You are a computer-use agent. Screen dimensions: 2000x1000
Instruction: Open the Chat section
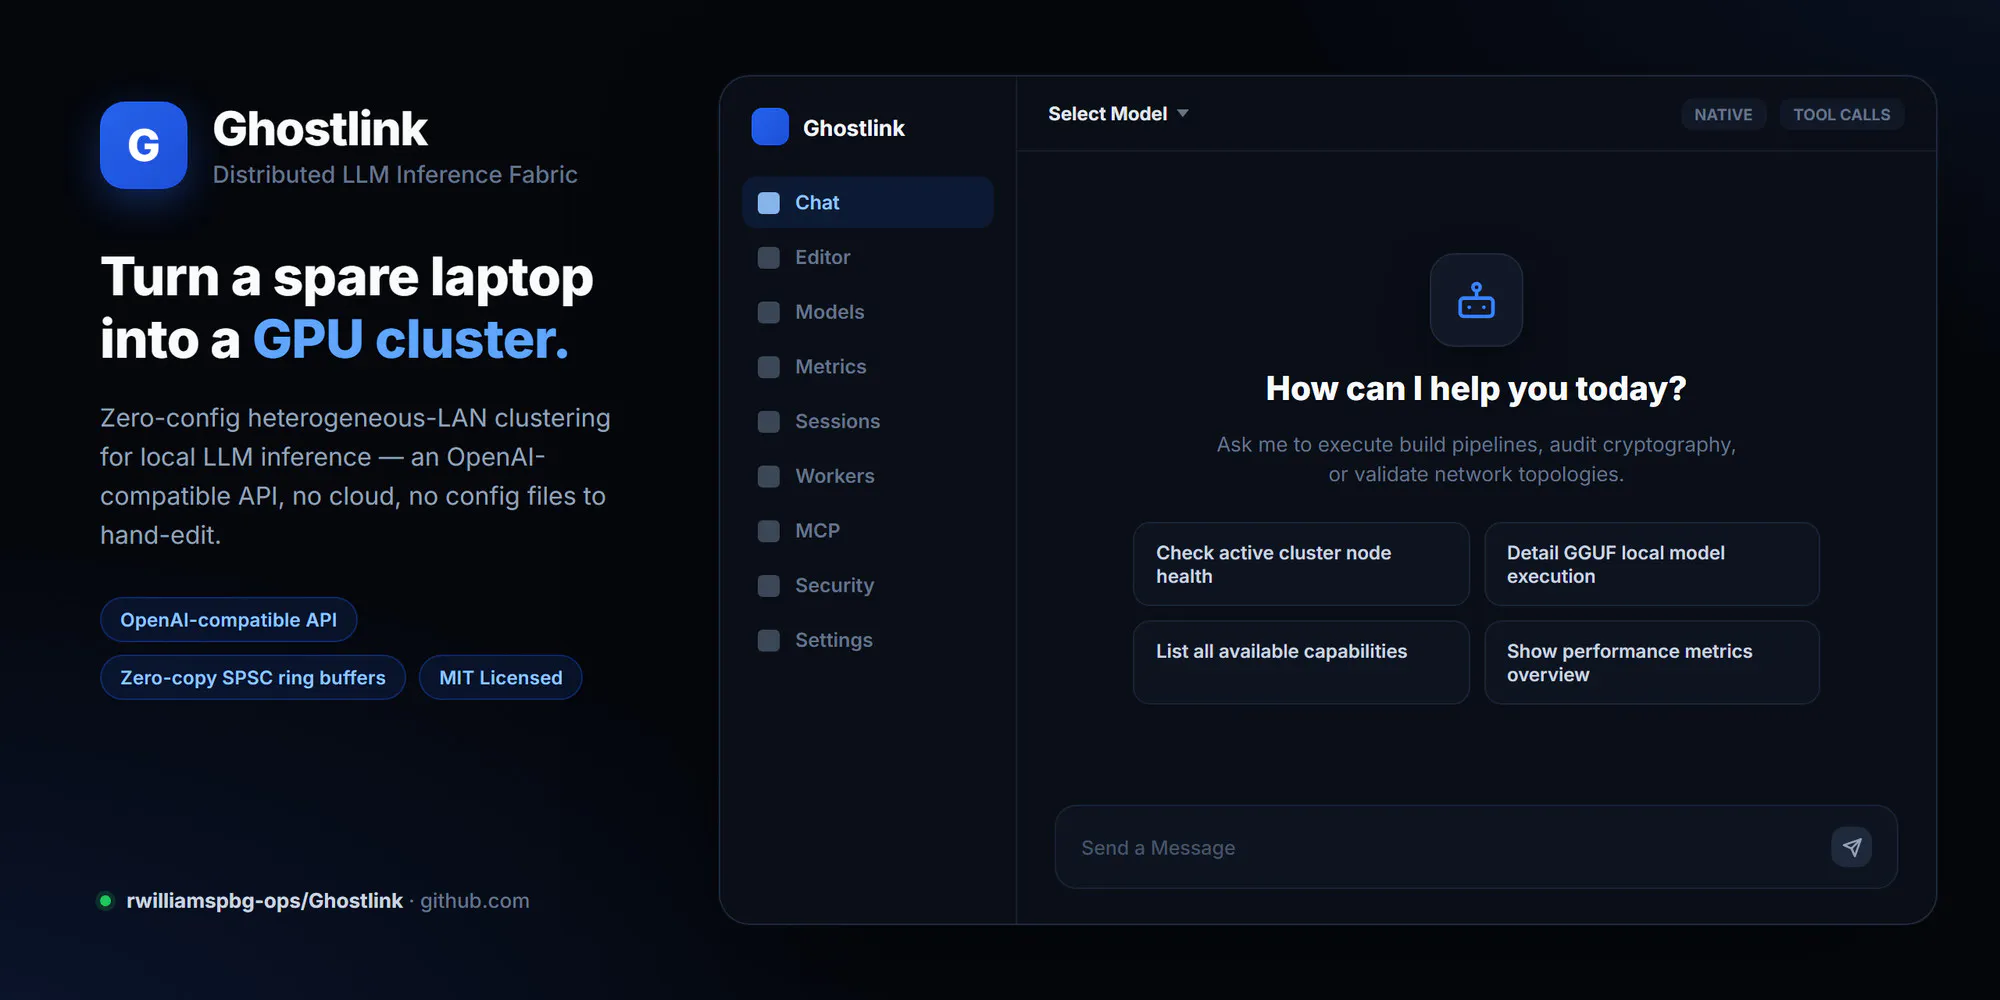pyautogui.click(x=868, y=203)
